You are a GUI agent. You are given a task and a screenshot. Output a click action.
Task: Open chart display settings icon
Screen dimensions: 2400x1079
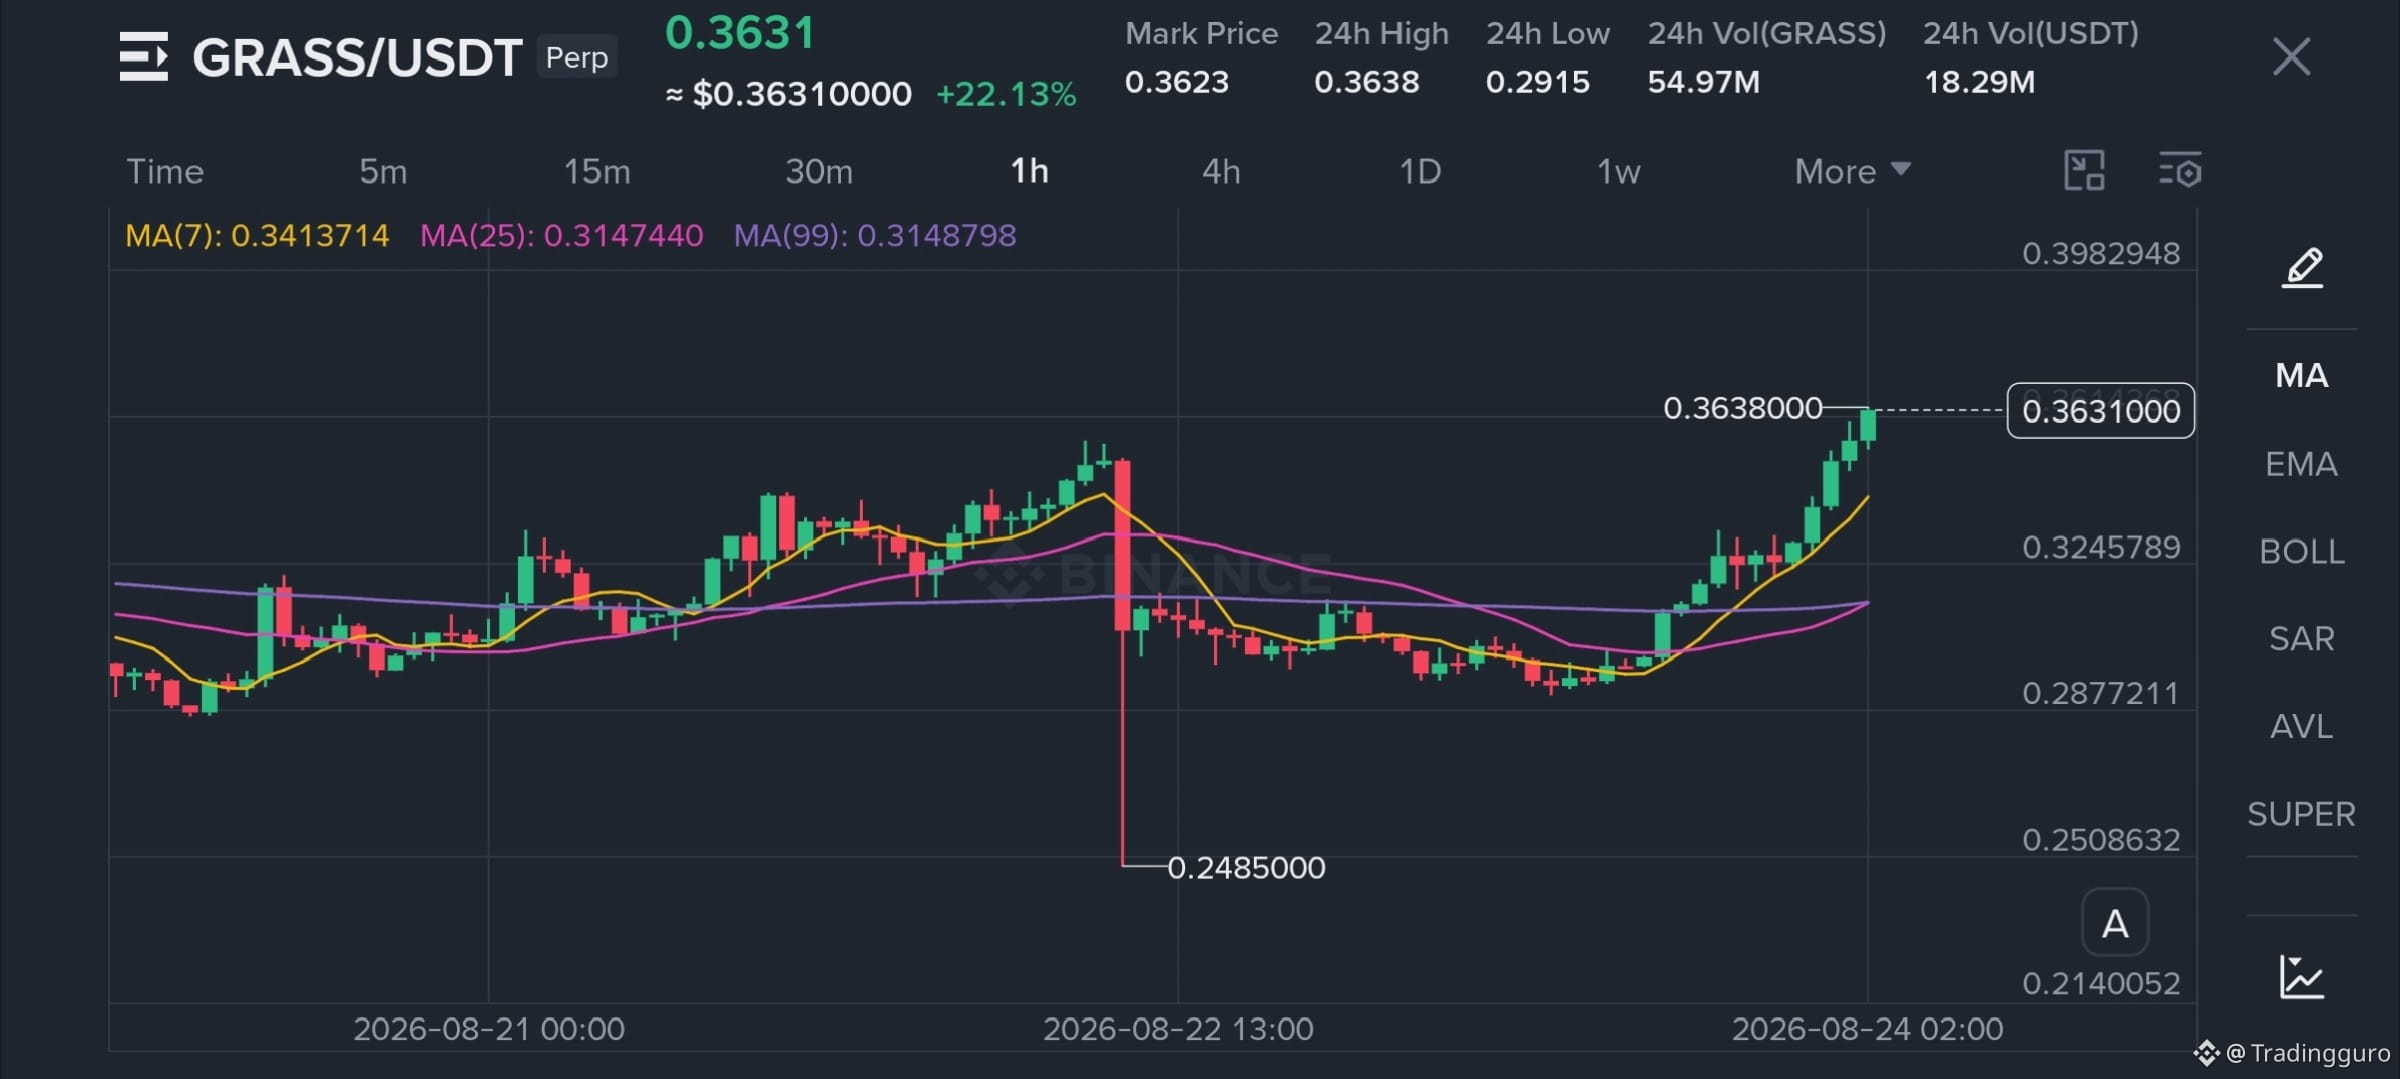pyautogui.click(x=2180, y=170)
